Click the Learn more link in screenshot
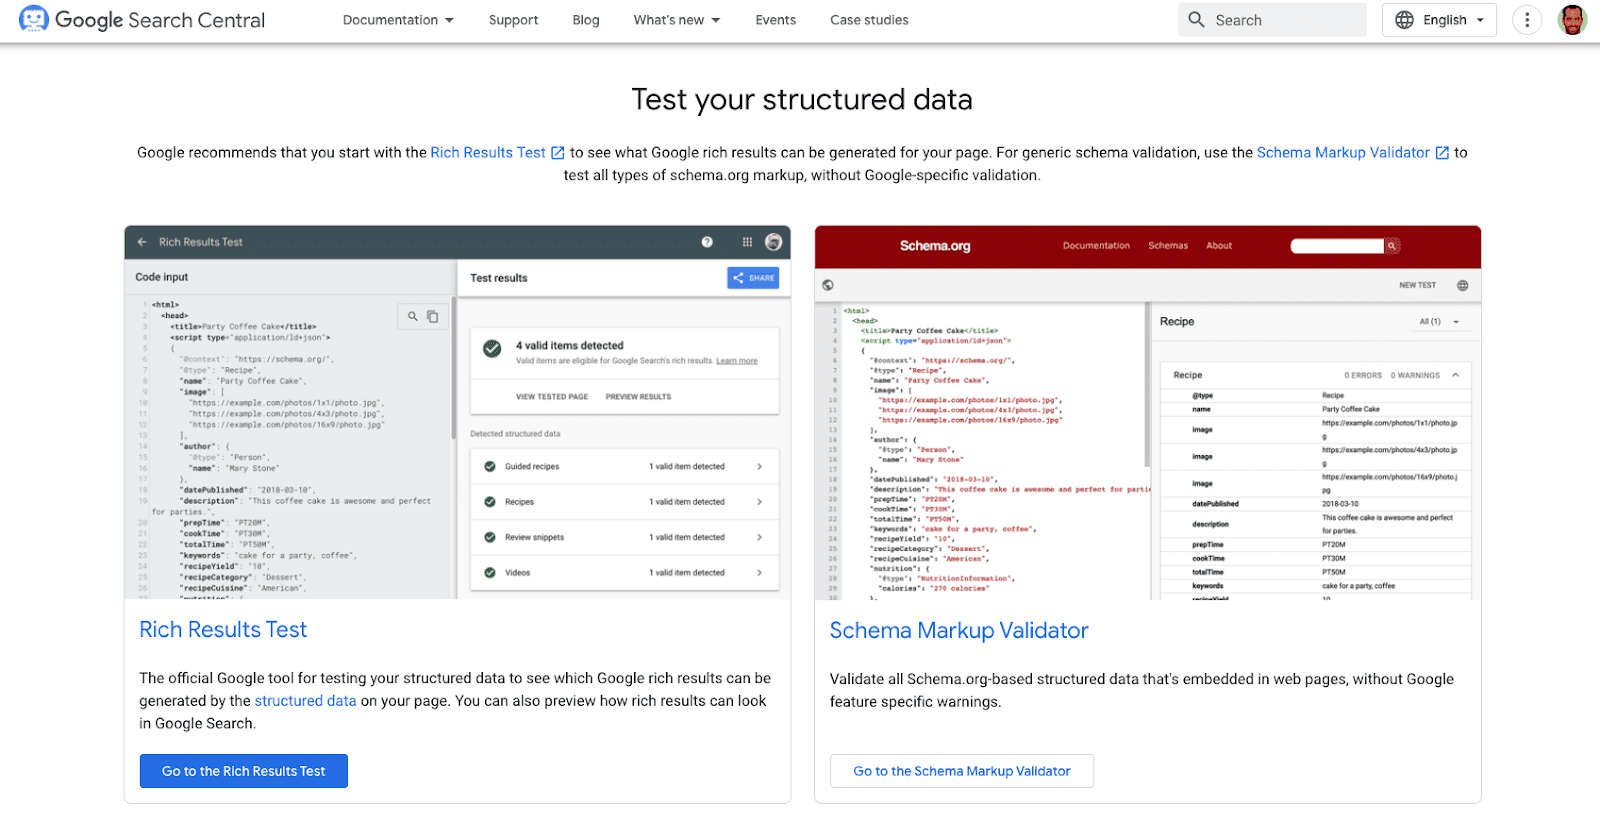The width and height of the screenshot is (1600, 838). tap(737, 361)
